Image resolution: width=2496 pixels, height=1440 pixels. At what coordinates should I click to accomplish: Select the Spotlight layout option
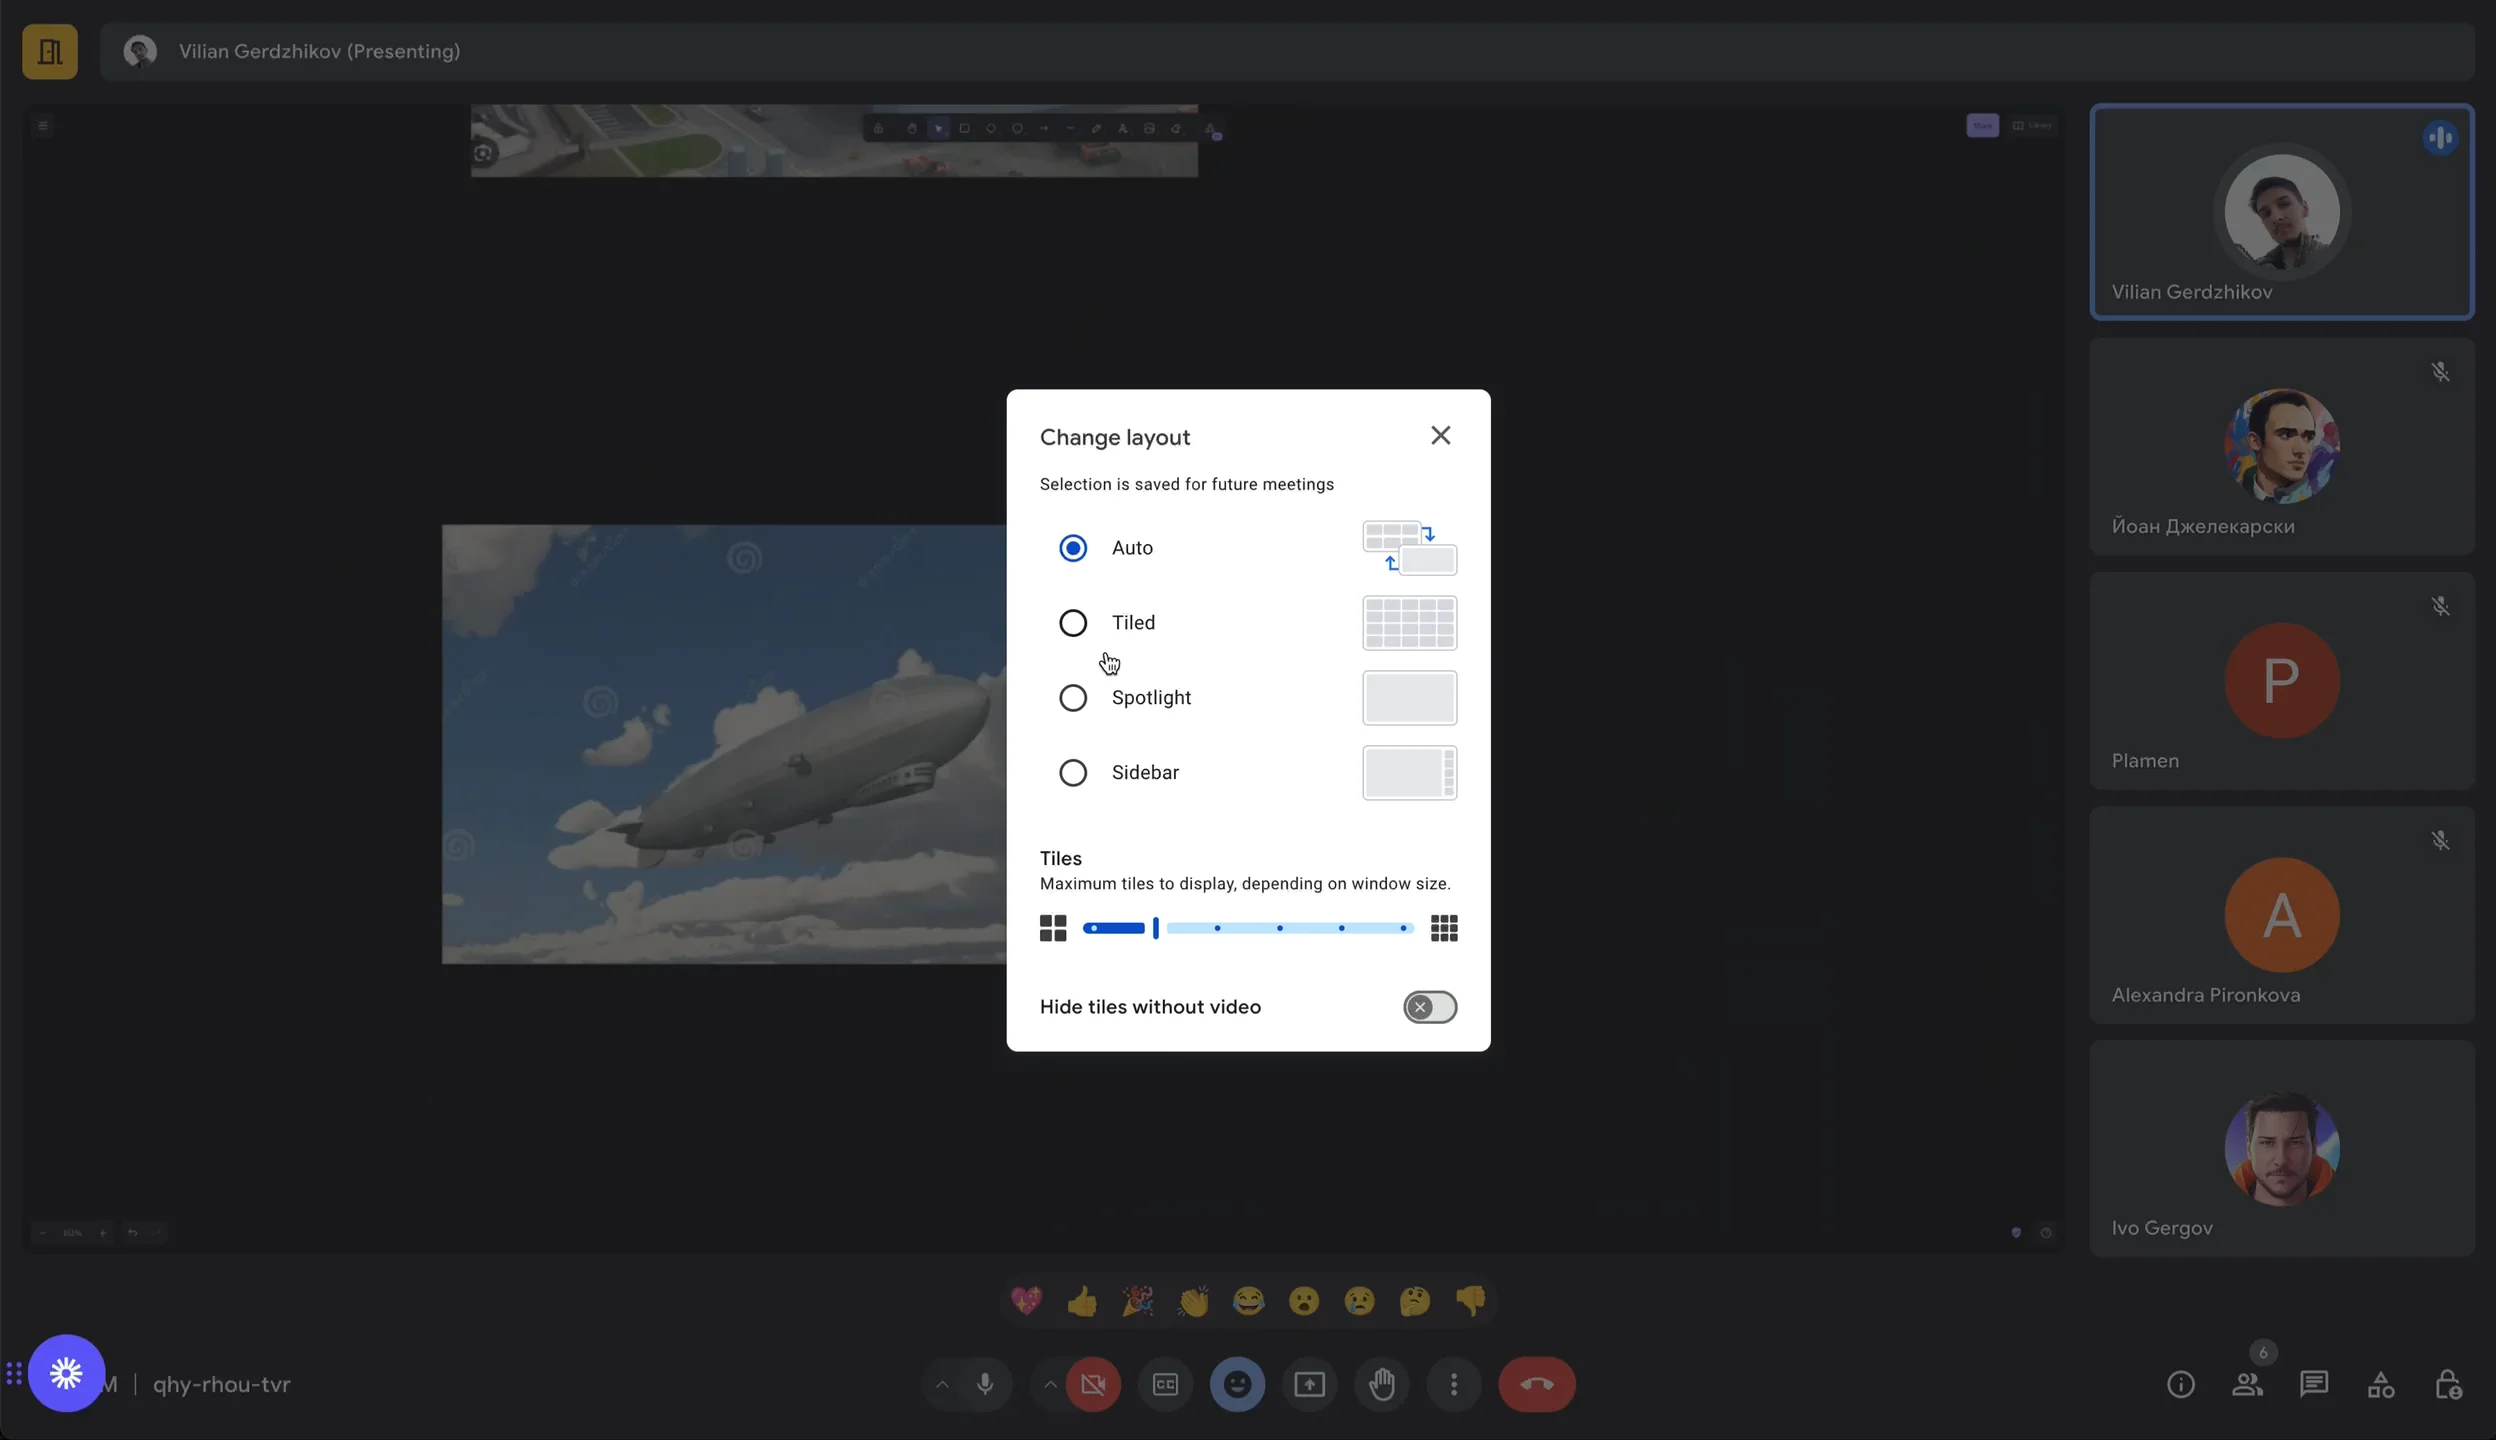tap(1071, 697)
